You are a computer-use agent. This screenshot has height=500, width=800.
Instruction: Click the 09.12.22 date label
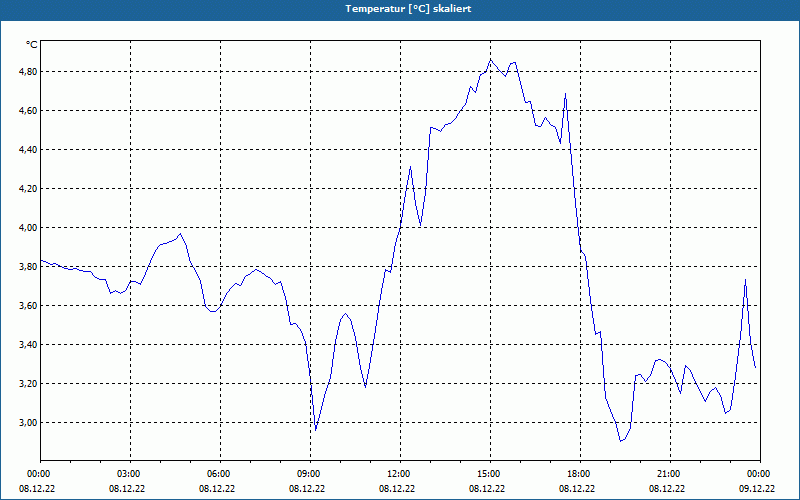tap(757, 489)
